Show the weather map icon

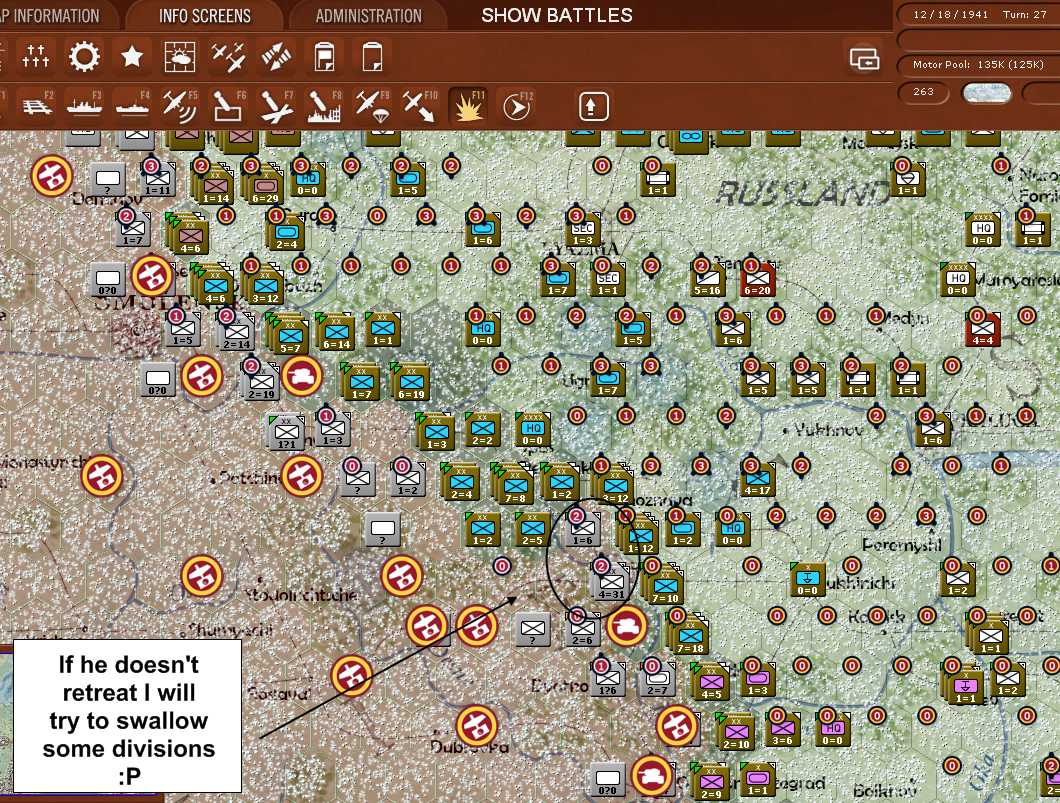point(180,57)
